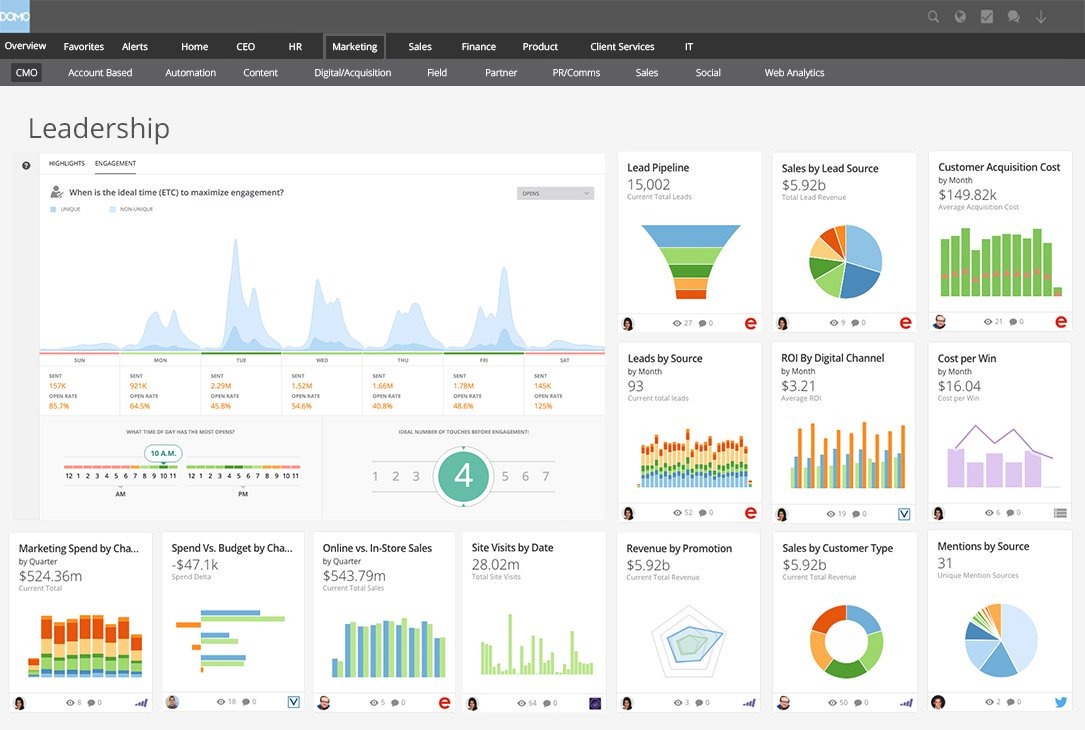Select number 6 on touches selector
Image resolution: width=1085 pixels, height=730 pixels.
click(x=525, y=476)
